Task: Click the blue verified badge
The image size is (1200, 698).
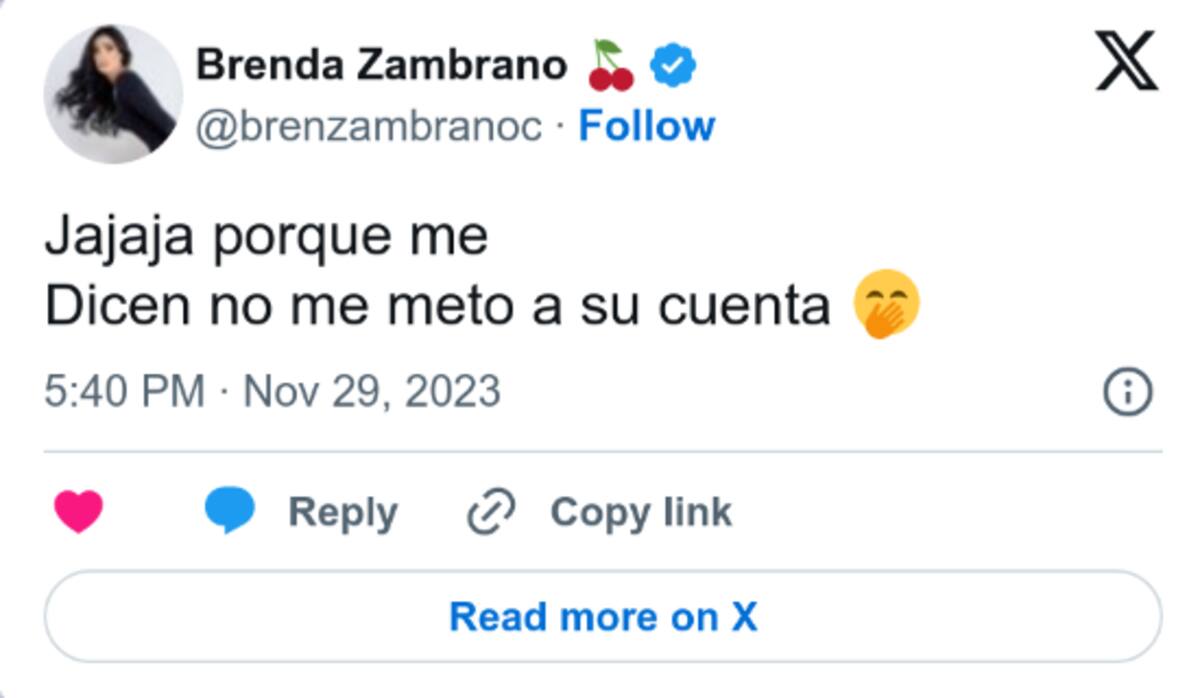Action: (673, 67)
